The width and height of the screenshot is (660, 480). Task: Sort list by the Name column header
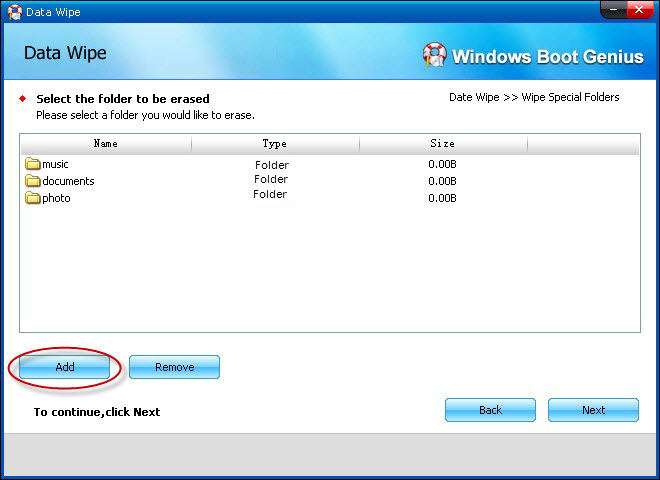(105, 144)
